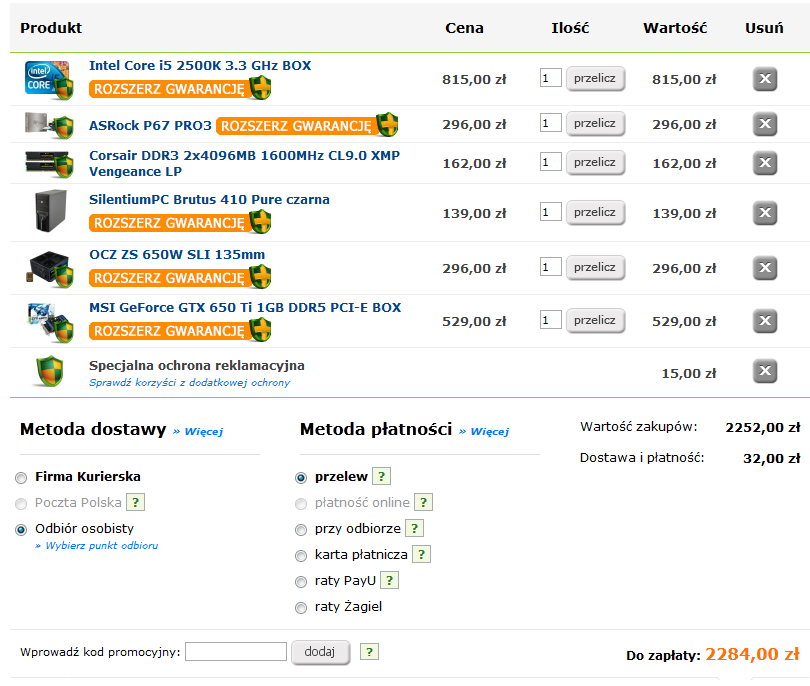
Task: Recalculate quantity for MSI GeForce GTX 650
Action: point(595,320)
